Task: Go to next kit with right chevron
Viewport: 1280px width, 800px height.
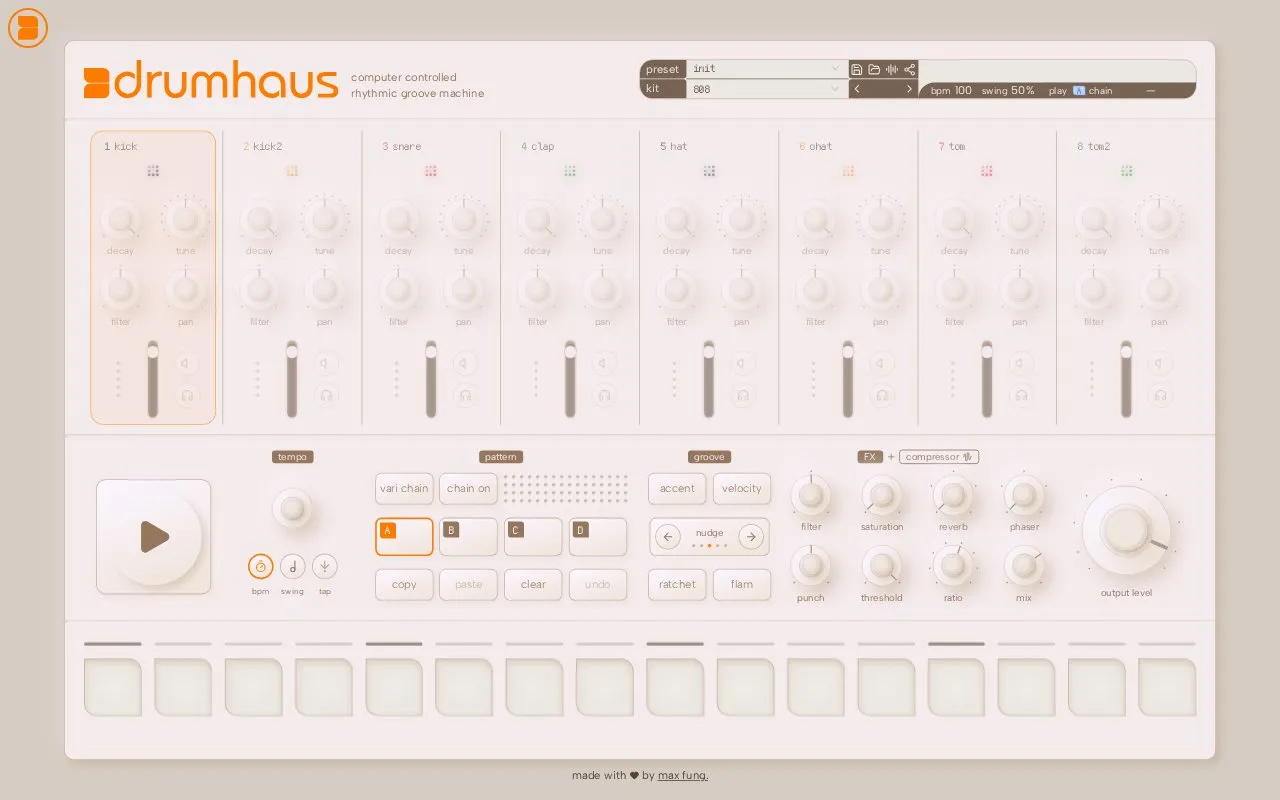Action: 909,89
